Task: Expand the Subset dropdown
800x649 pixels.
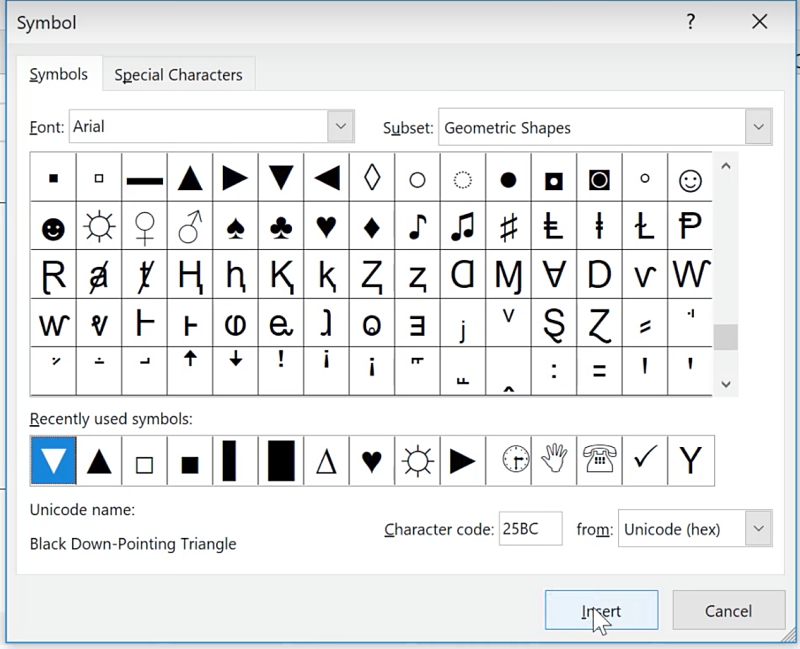Action: (x=758, y=127)
